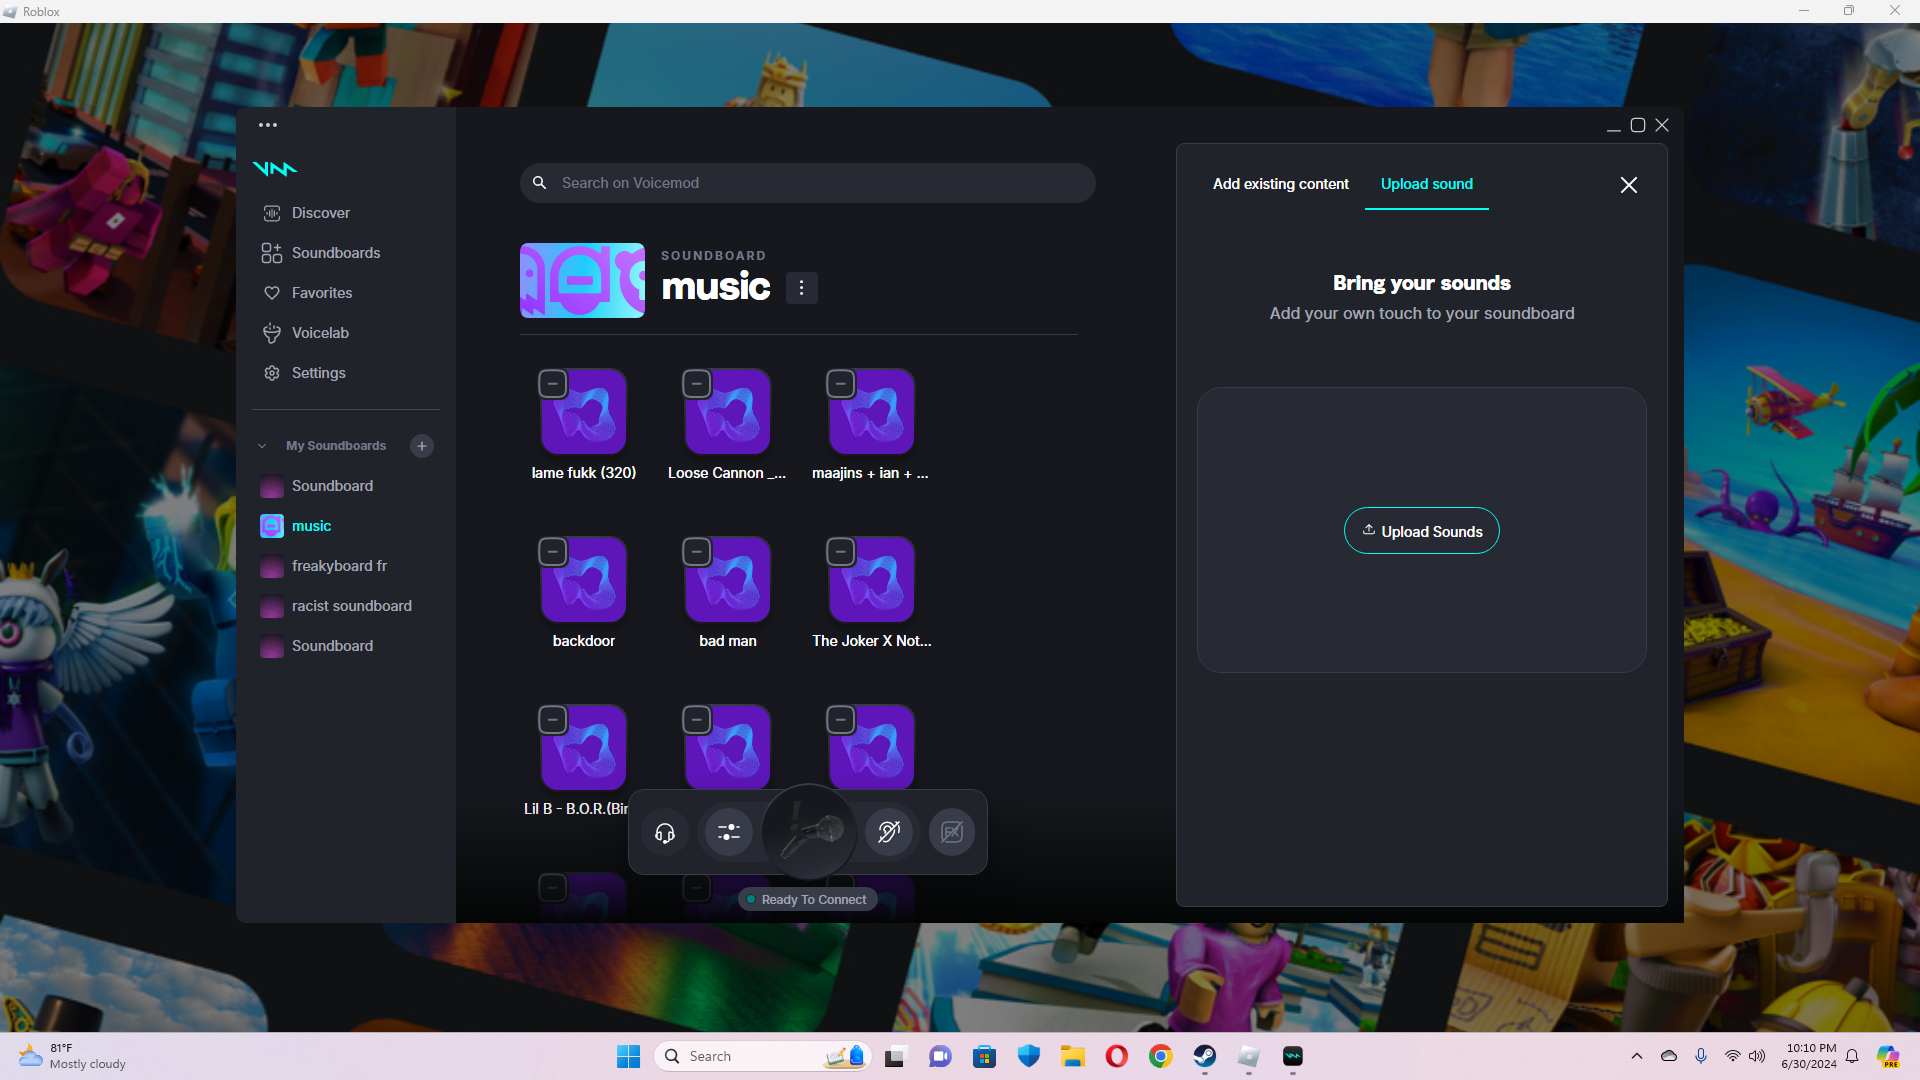
Task: Open Steam from the taskbar
Action: (x=1205, y=1056)
